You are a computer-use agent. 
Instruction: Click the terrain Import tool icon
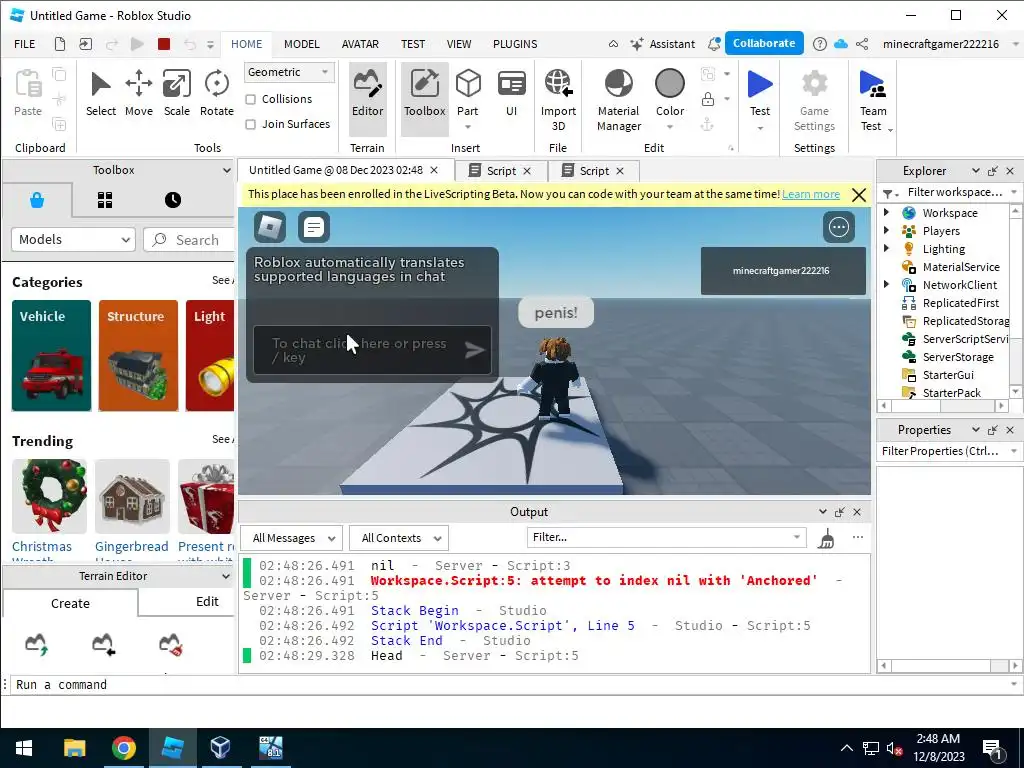(103, 644)
